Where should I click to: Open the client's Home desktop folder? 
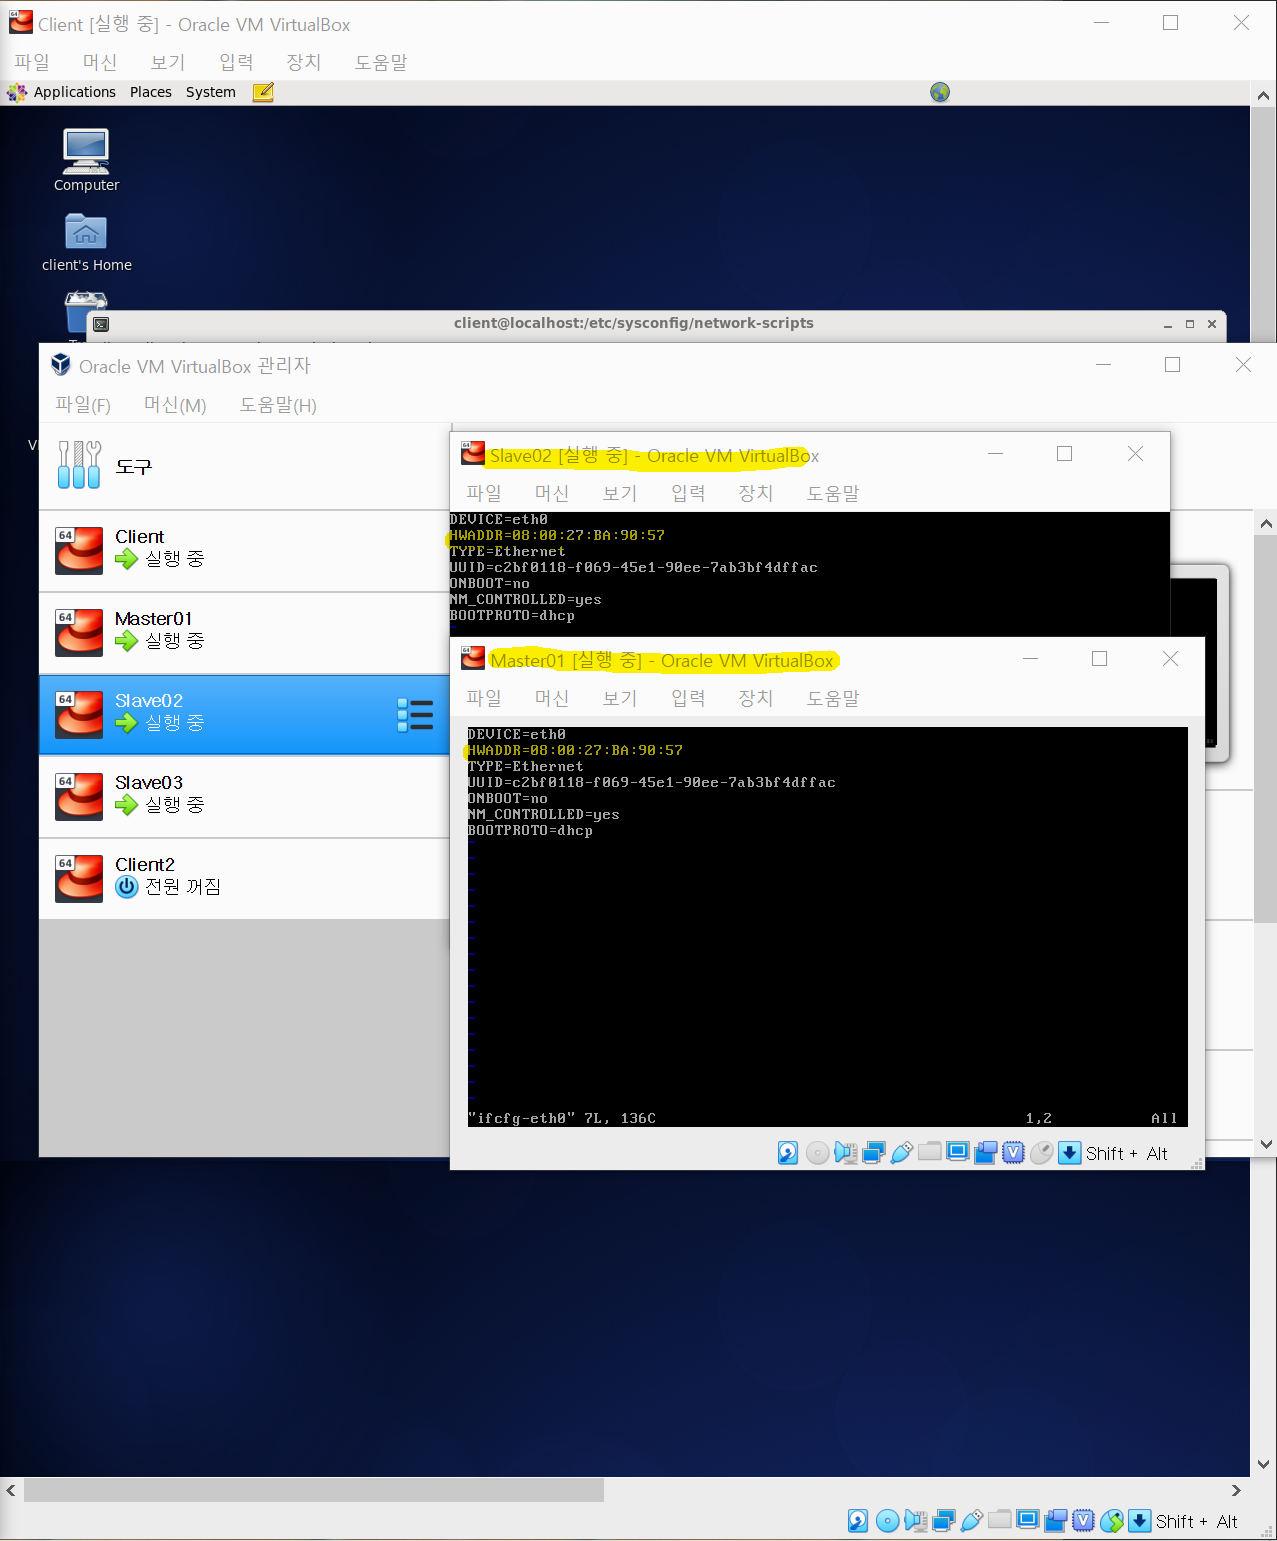click(x=86, y=243)
